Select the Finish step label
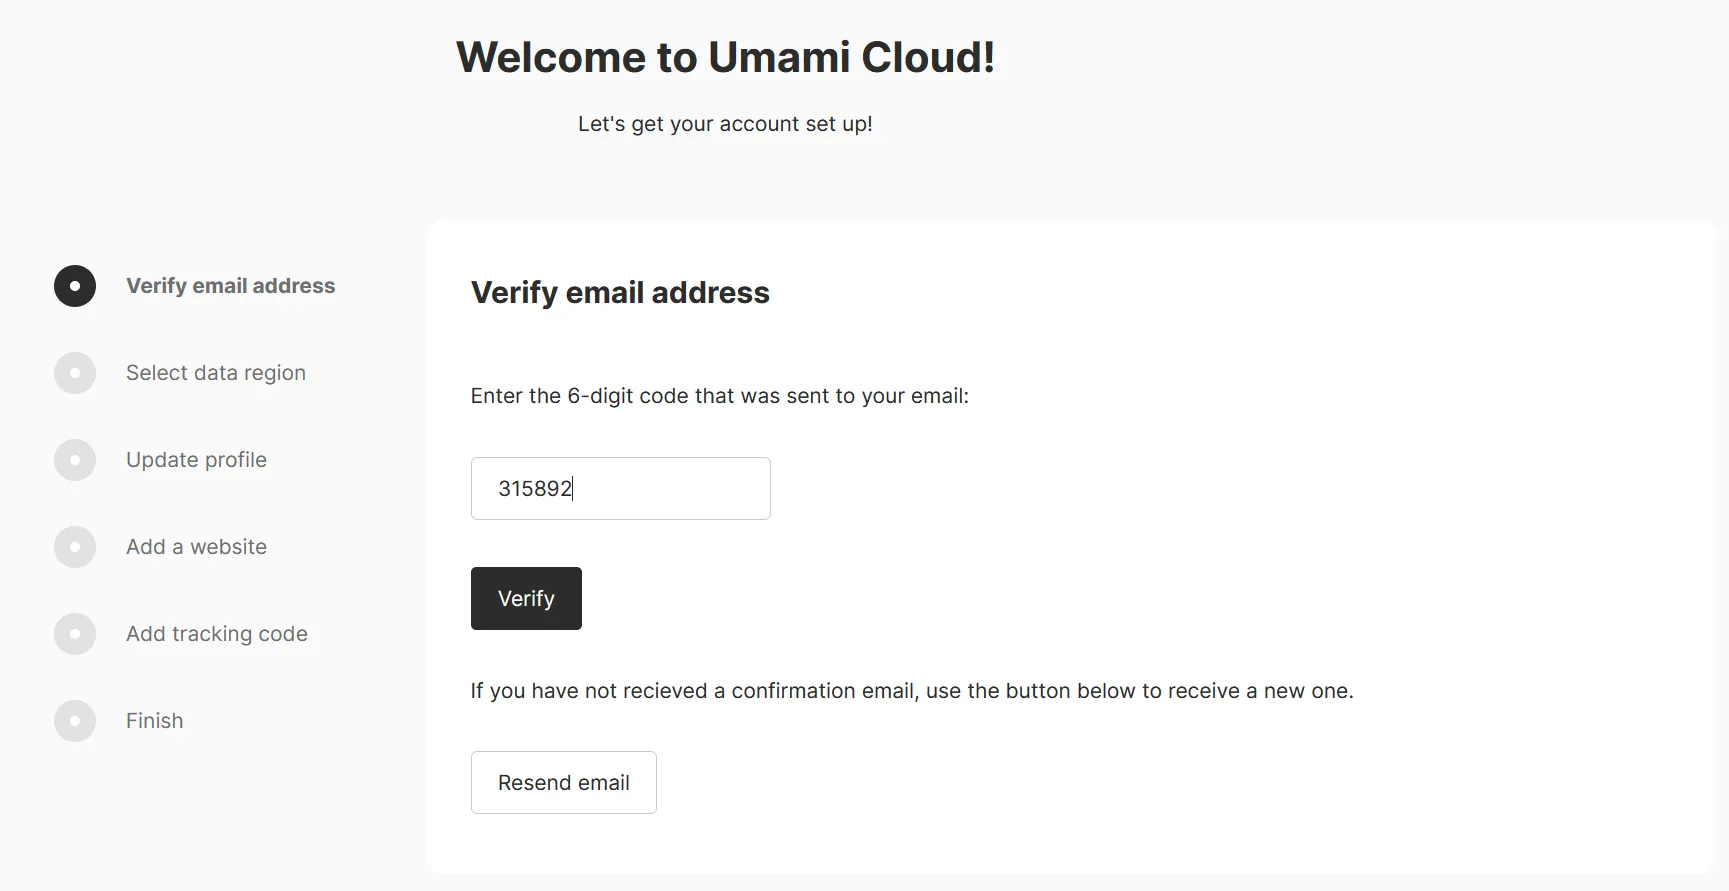Screen dimensions: 1729x891 point(155,721)
